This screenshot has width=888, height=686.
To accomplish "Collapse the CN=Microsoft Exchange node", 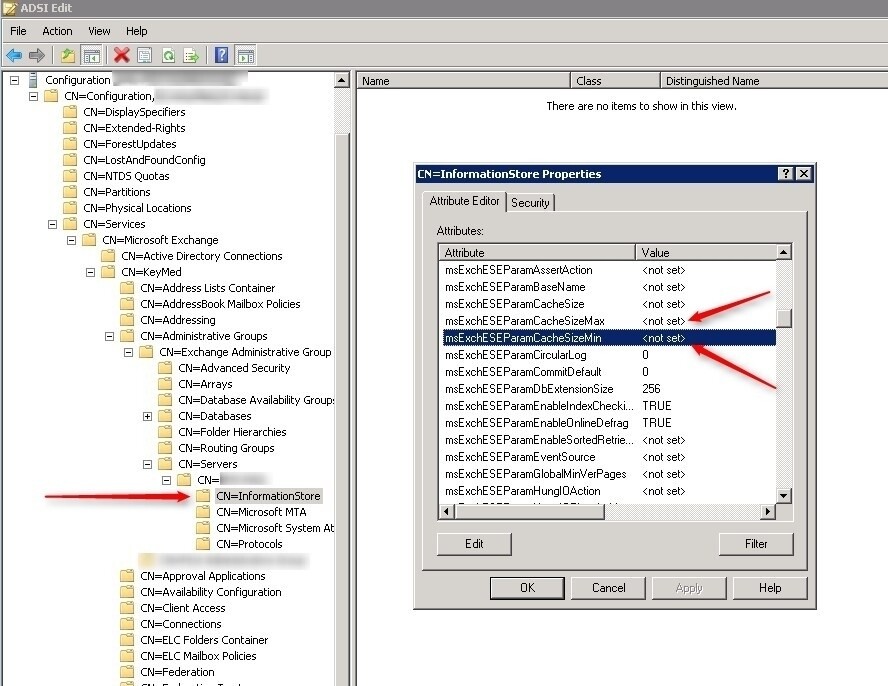I will point(70,239).
